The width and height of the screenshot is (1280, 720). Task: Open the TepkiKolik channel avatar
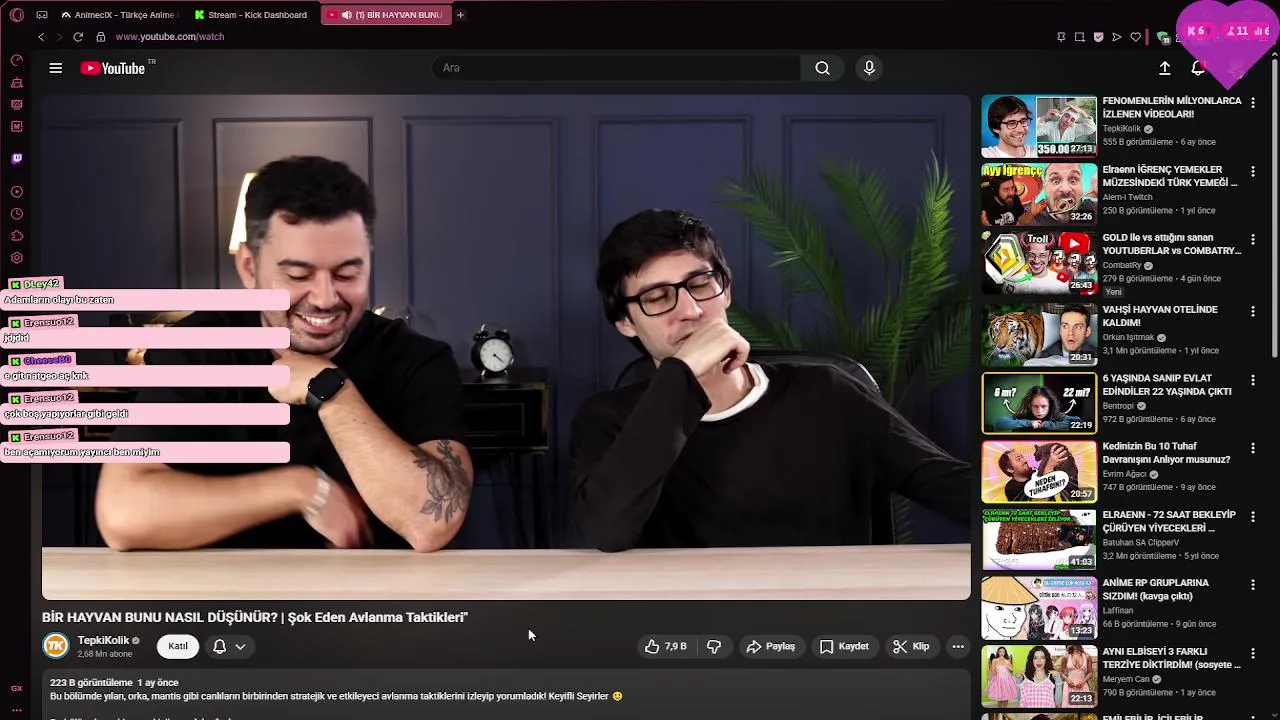(56, 646)
